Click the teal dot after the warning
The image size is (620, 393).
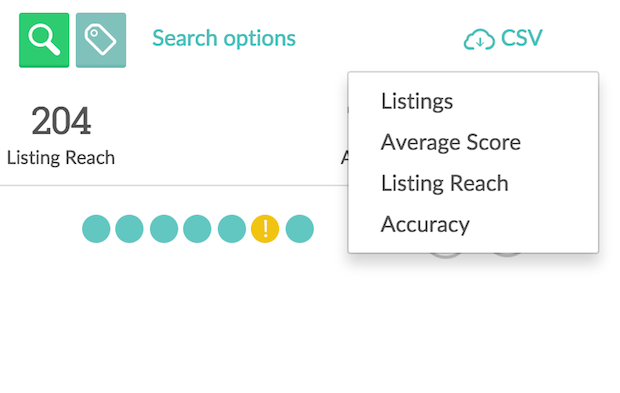(x=300, y=229)
